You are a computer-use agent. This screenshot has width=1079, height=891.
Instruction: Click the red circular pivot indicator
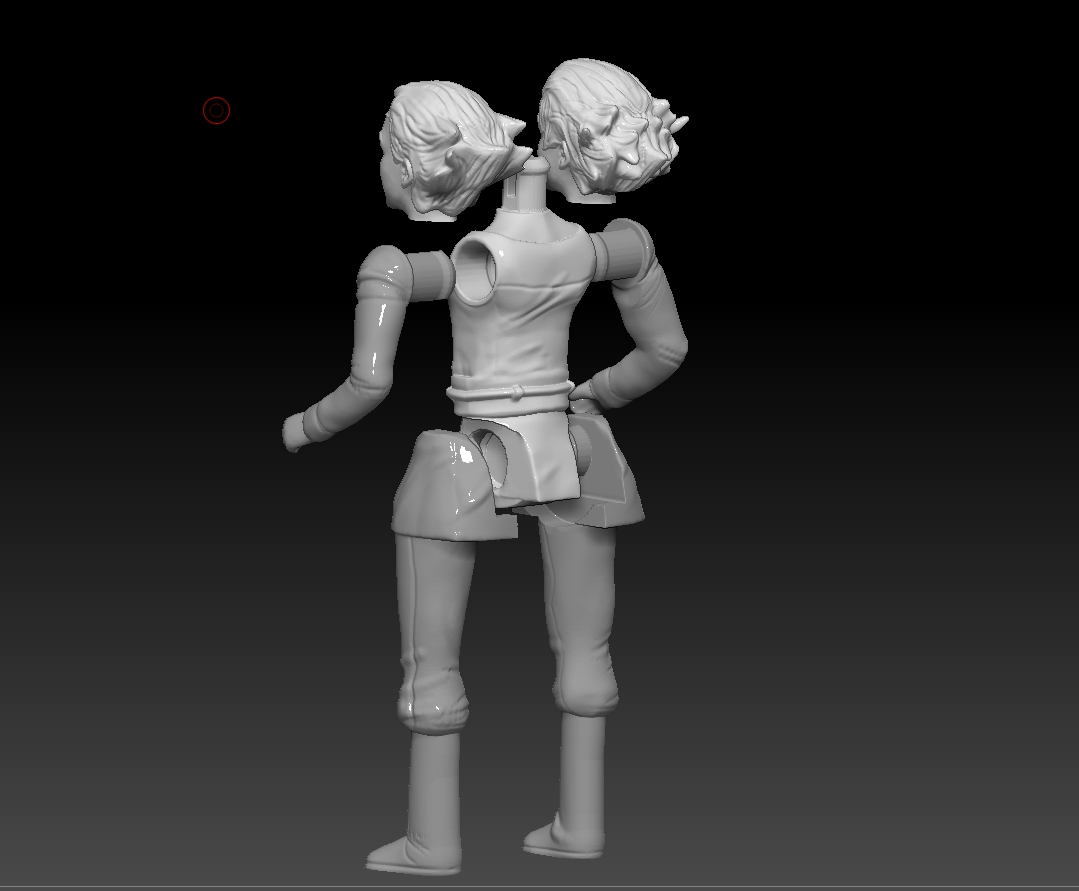216,111
